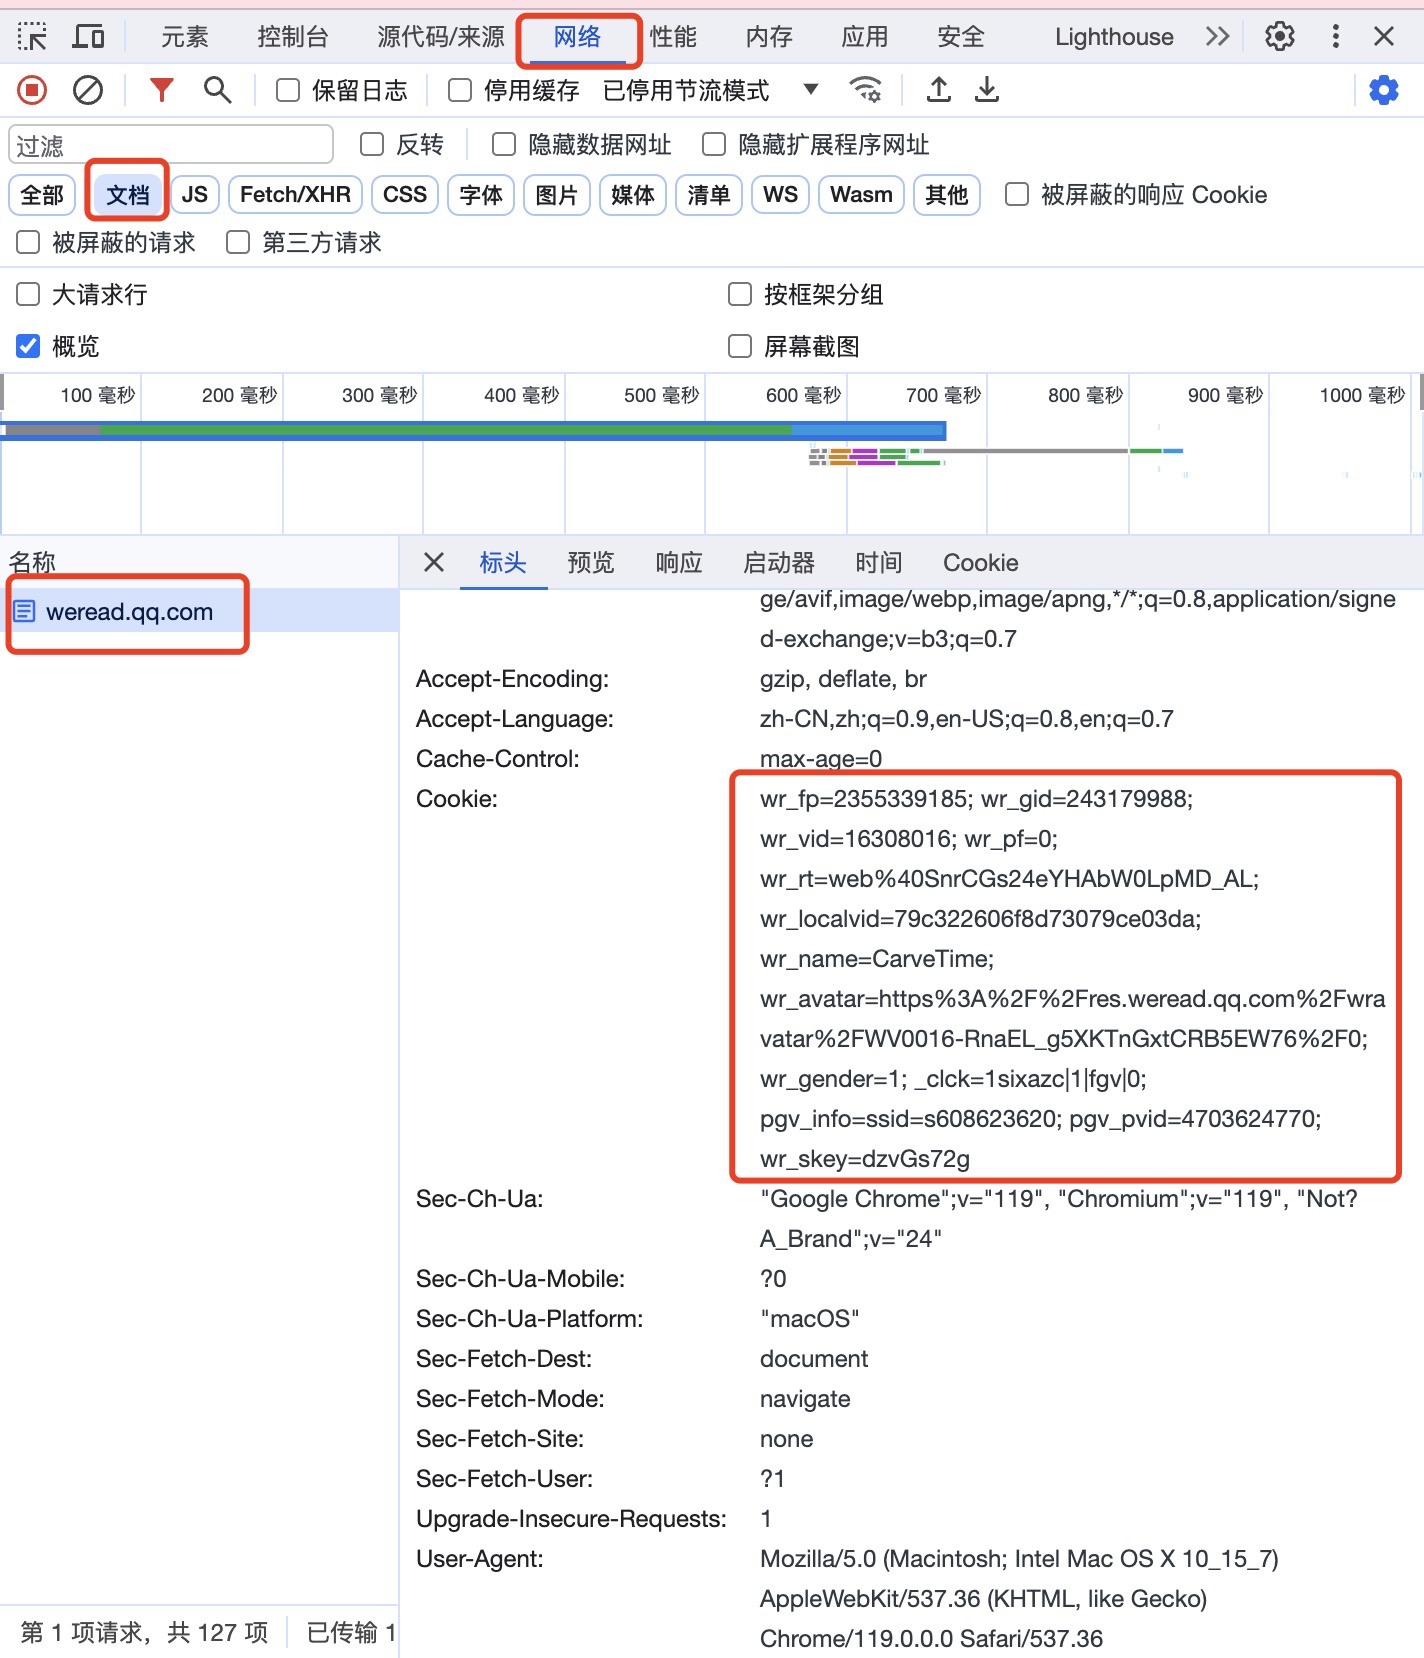Open the network search magnifier
Screen dimensions: 1424x1658
217,90
